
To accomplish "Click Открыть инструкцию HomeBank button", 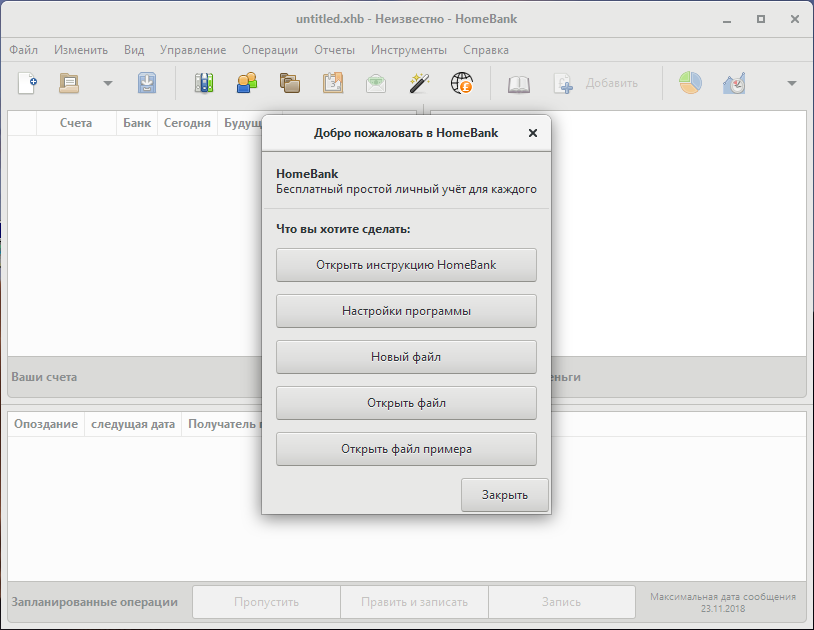I will pyautogui.click(x=406, y=265).
